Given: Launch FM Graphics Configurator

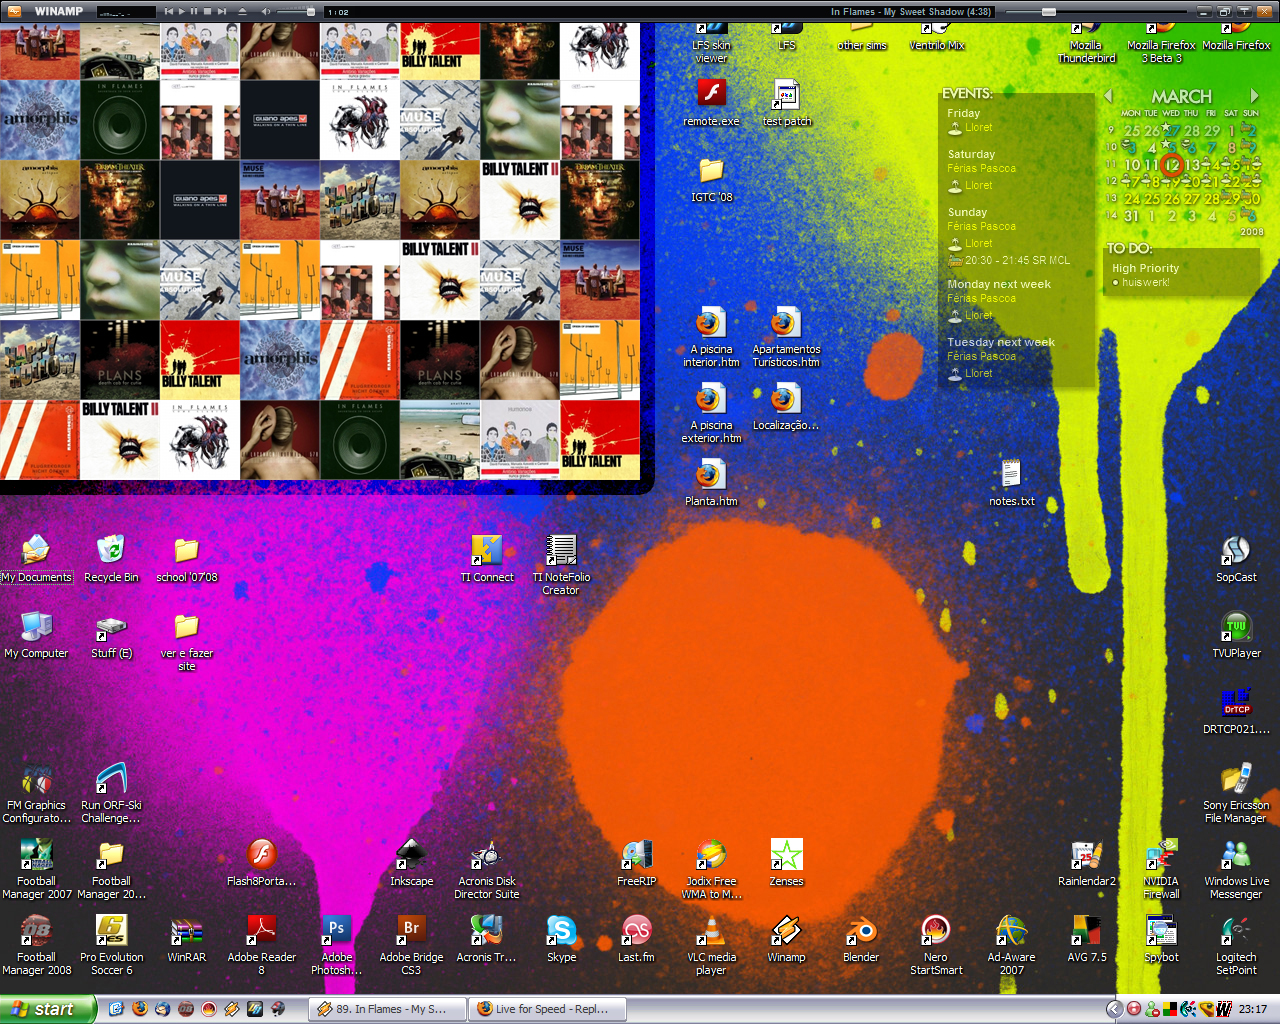Looking at the screenshot, I should coord(37,793).
